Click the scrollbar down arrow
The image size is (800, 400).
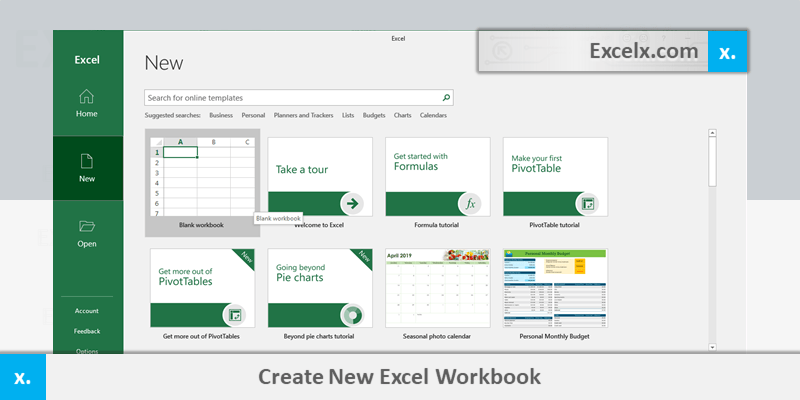click(713, 347)
